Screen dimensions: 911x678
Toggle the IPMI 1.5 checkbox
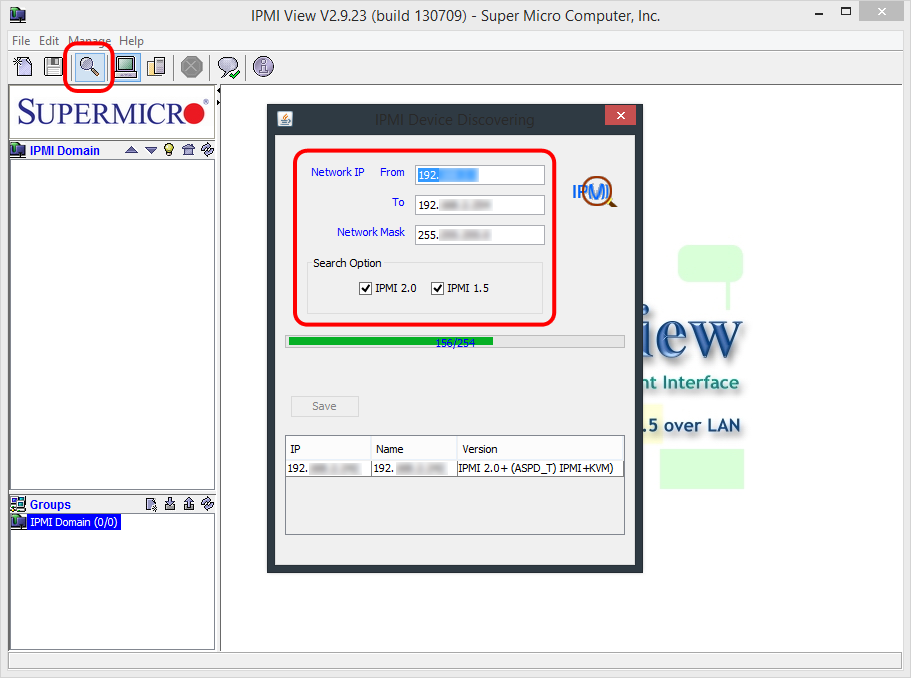[x=437, y=288]
